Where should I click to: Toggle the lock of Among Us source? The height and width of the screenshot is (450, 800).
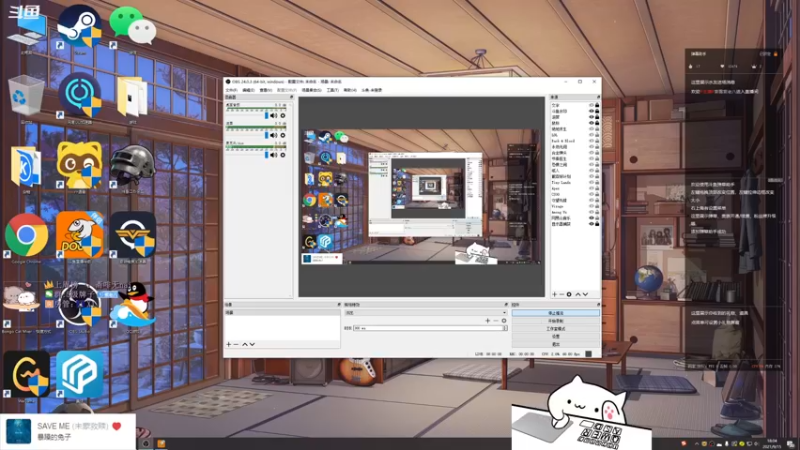(x=597, y=212)
